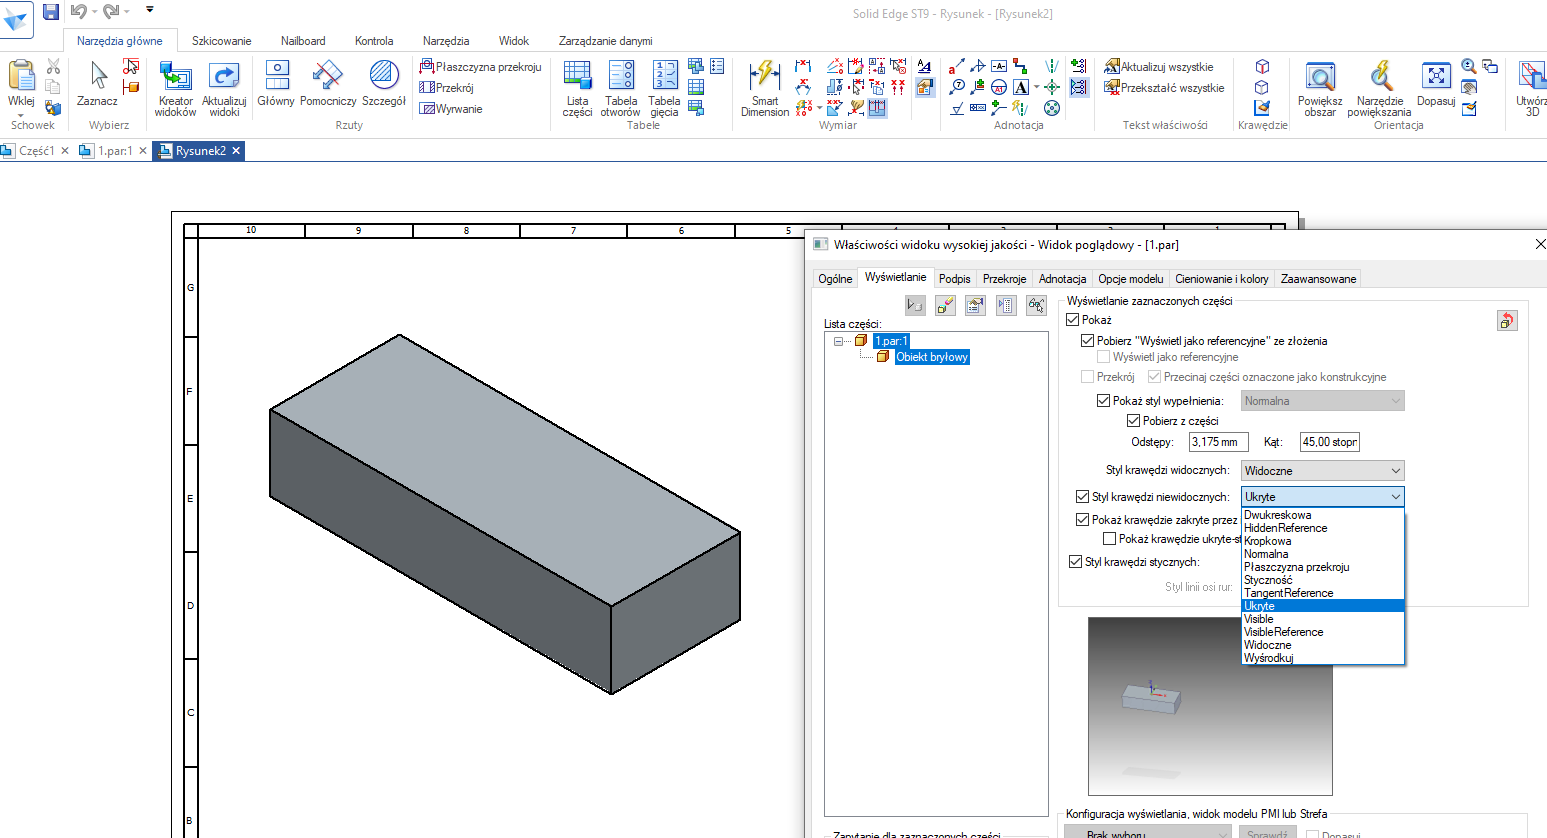Click the Kąt angle input field
Screen dimensions: 1547x838
pyautogui.click(x=1330, y=442)
